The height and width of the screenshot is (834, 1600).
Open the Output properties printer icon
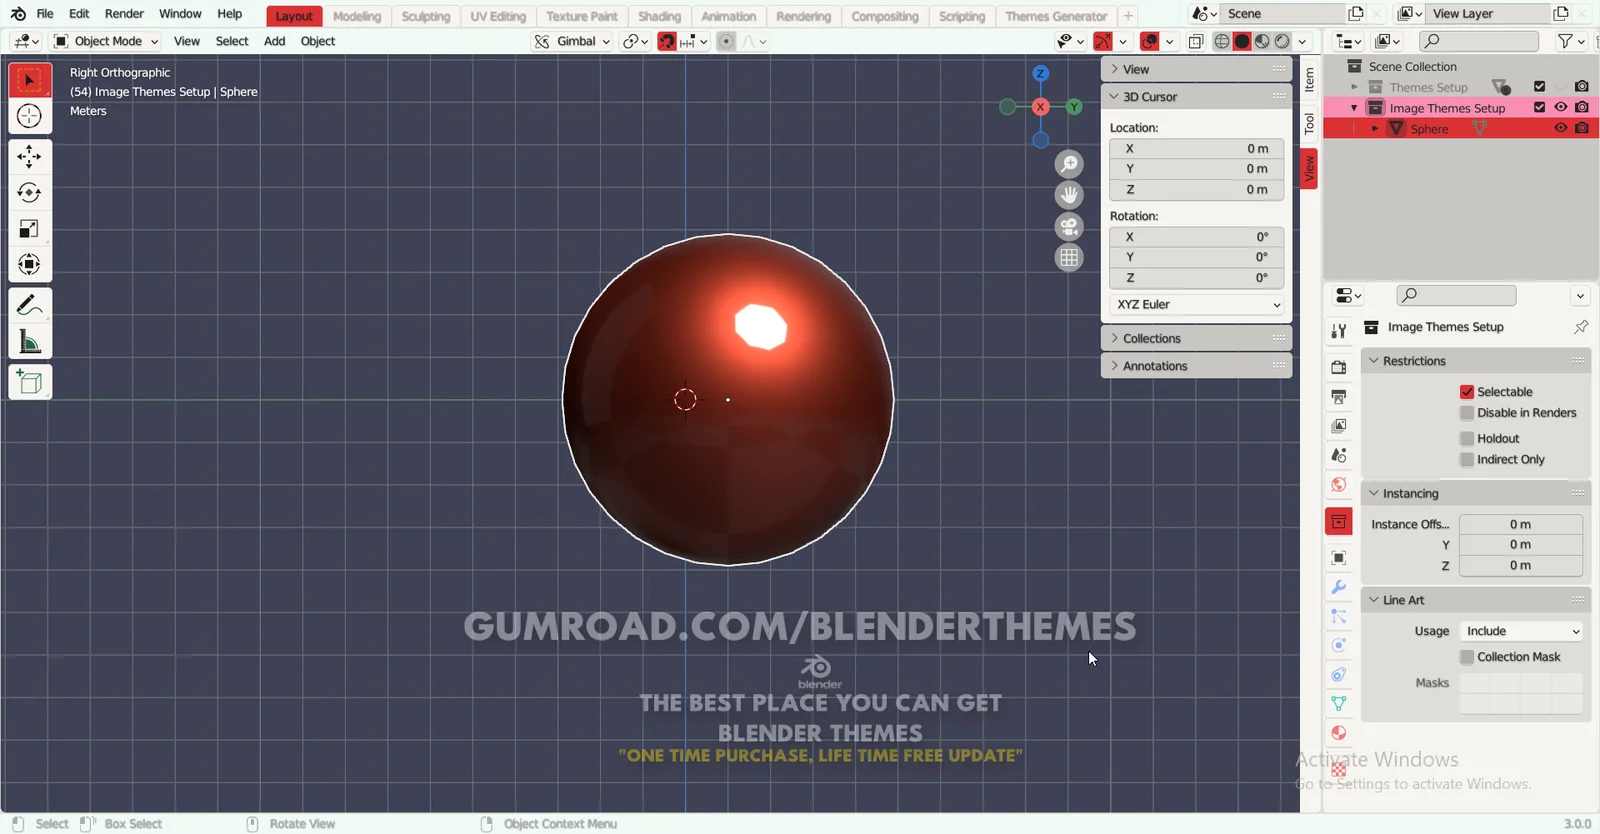tap(1339, 397)
